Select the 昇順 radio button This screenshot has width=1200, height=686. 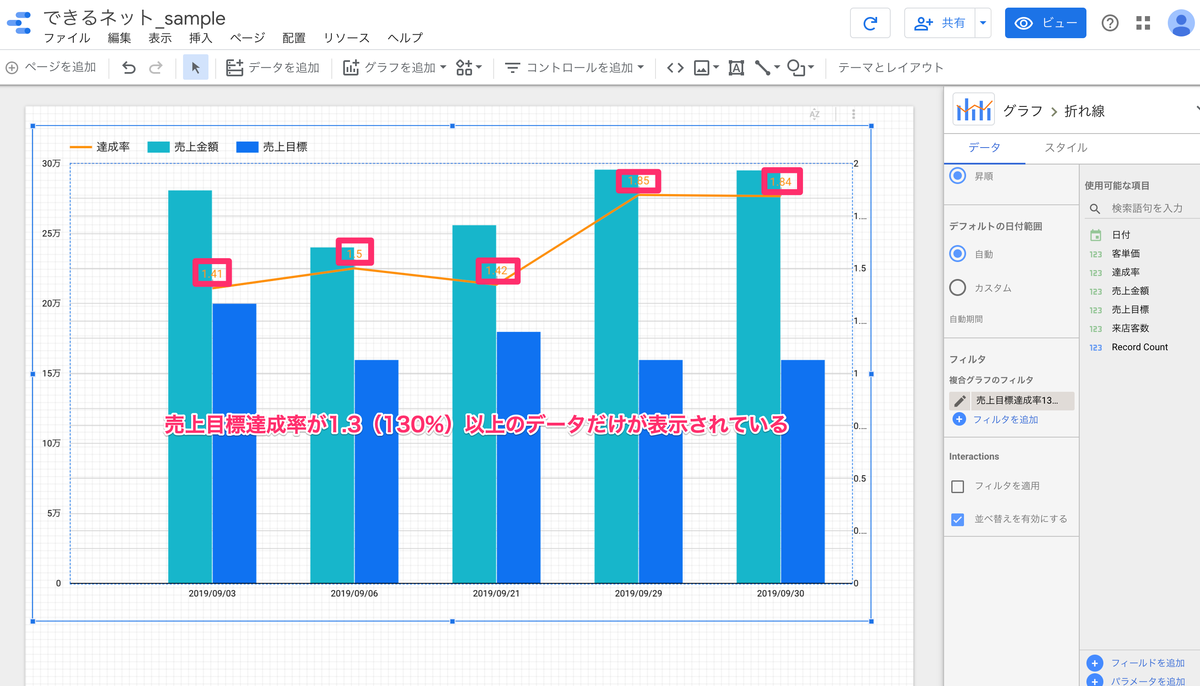pos(957,175)
